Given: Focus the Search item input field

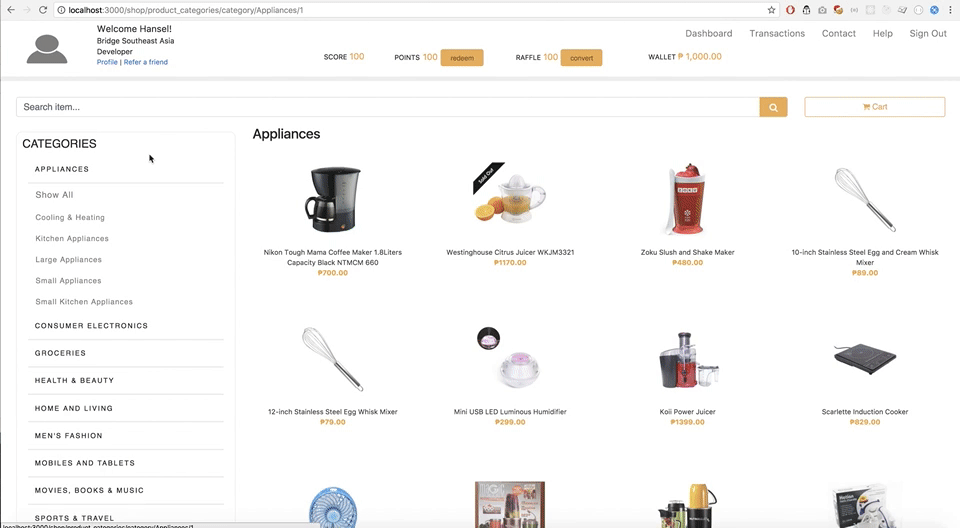Looking at the screenshot, I should (388, 107).
